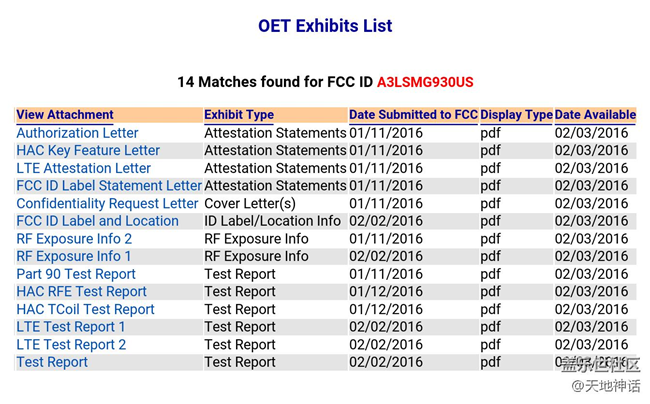Open the RF Exposure Info 1 attachment
650x404 pixels.
tap(74, 257)
